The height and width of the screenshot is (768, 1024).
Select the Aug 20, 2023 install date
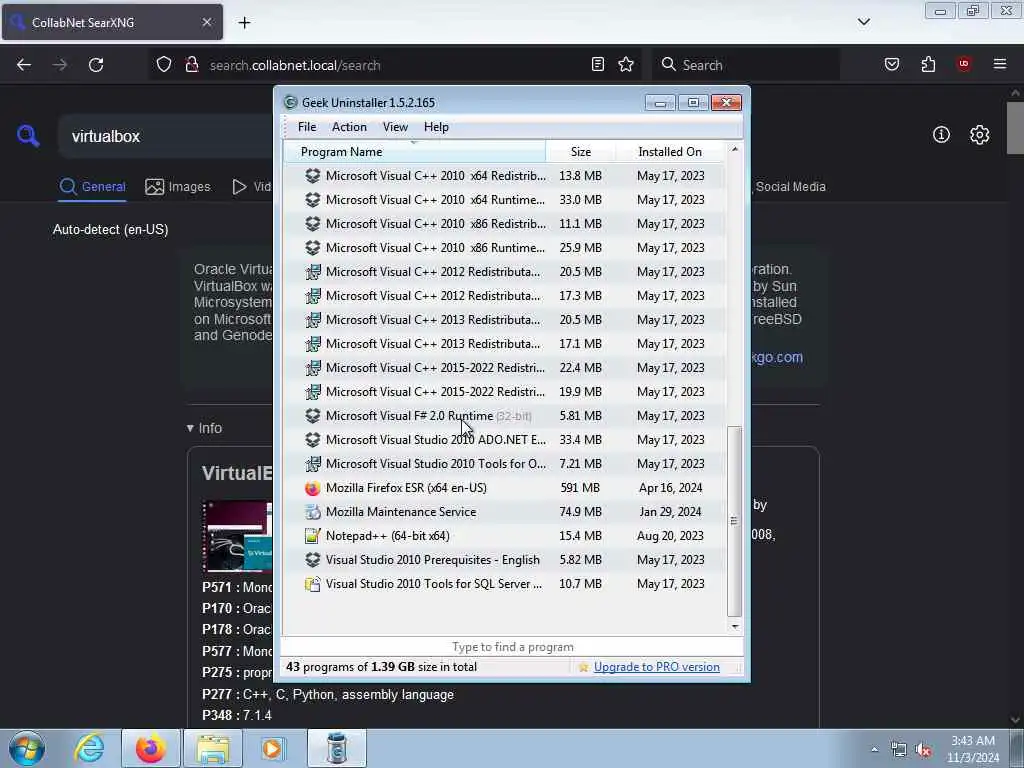[x=670, y=536]
